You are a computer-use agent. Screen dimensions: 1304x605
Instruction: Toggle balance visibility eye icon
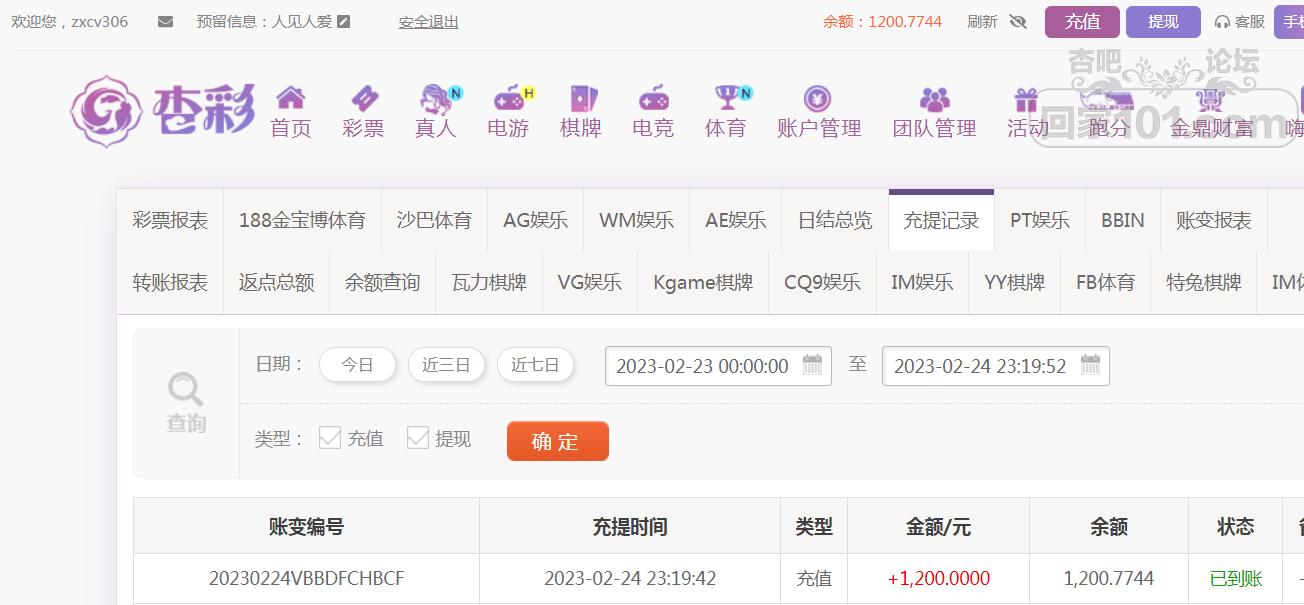1018,21
